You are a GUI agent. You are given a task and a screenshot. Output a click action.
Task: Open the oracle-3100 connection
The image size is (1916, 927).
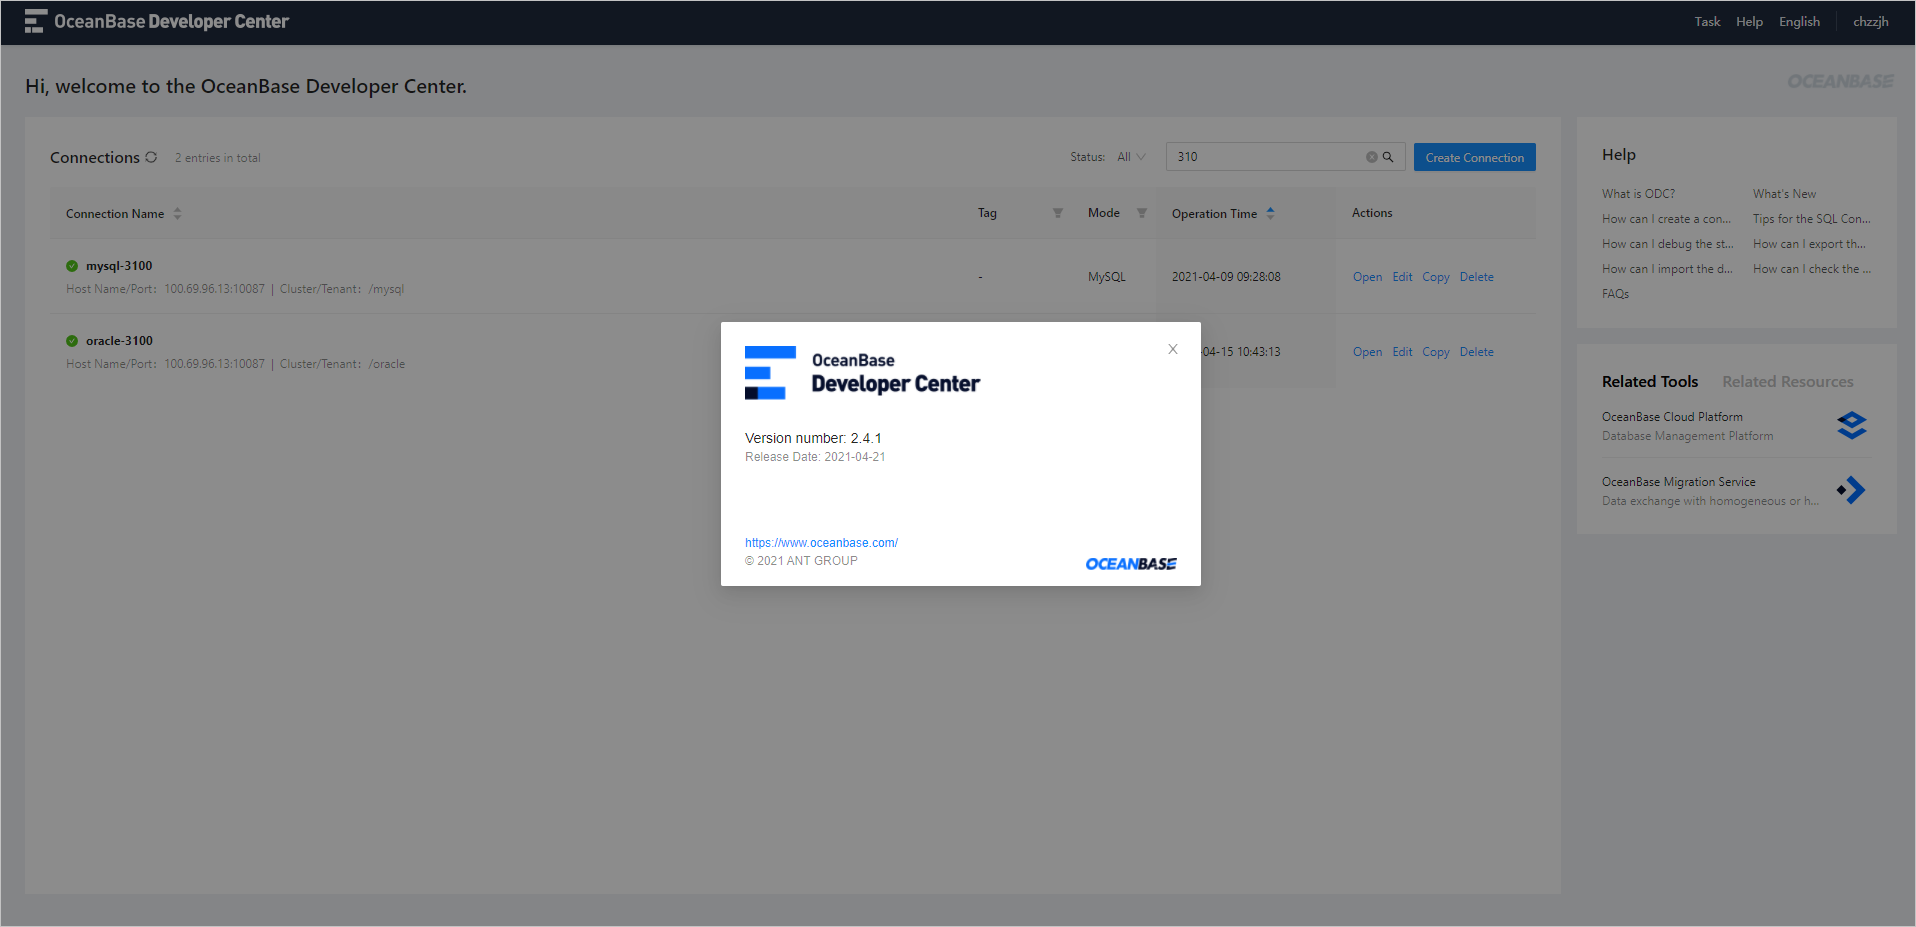pyautogui.click(x=1367, y=352)
